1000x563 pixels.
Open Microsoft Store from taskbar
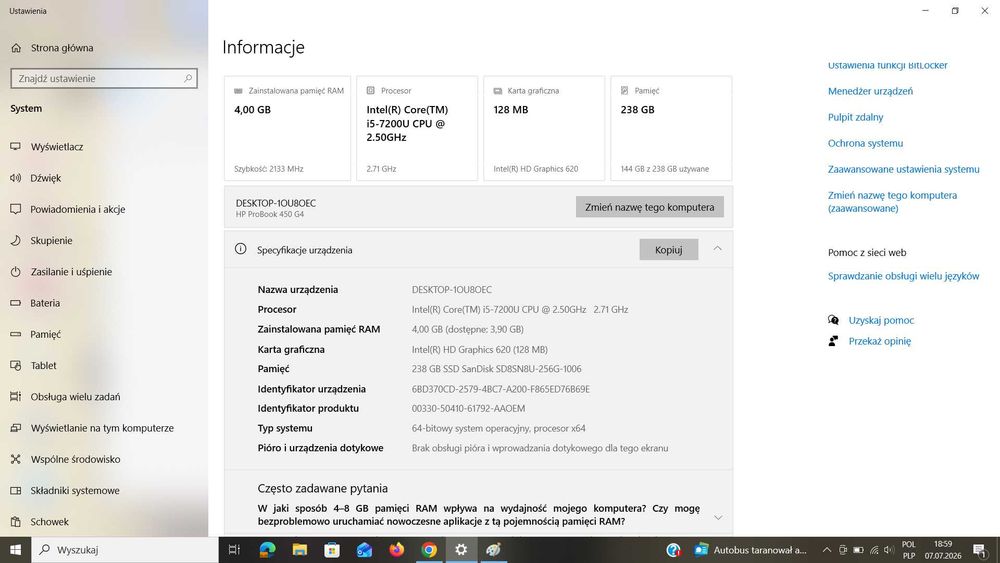tap(332, 550)
